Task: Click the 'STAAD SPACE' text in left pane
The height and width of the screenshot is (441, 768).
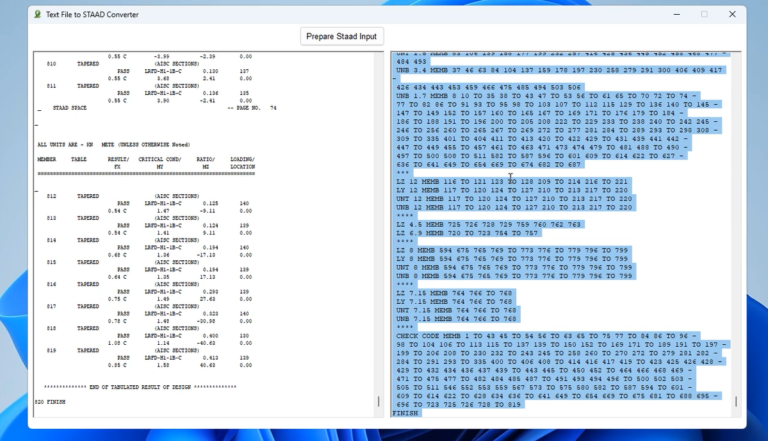Action: 70,108
